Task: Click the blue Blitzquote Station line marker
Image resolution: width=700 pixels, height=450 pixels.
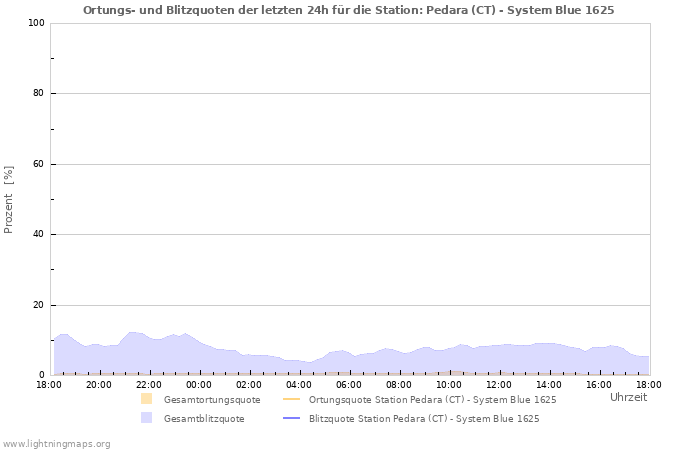Action: 291,419
